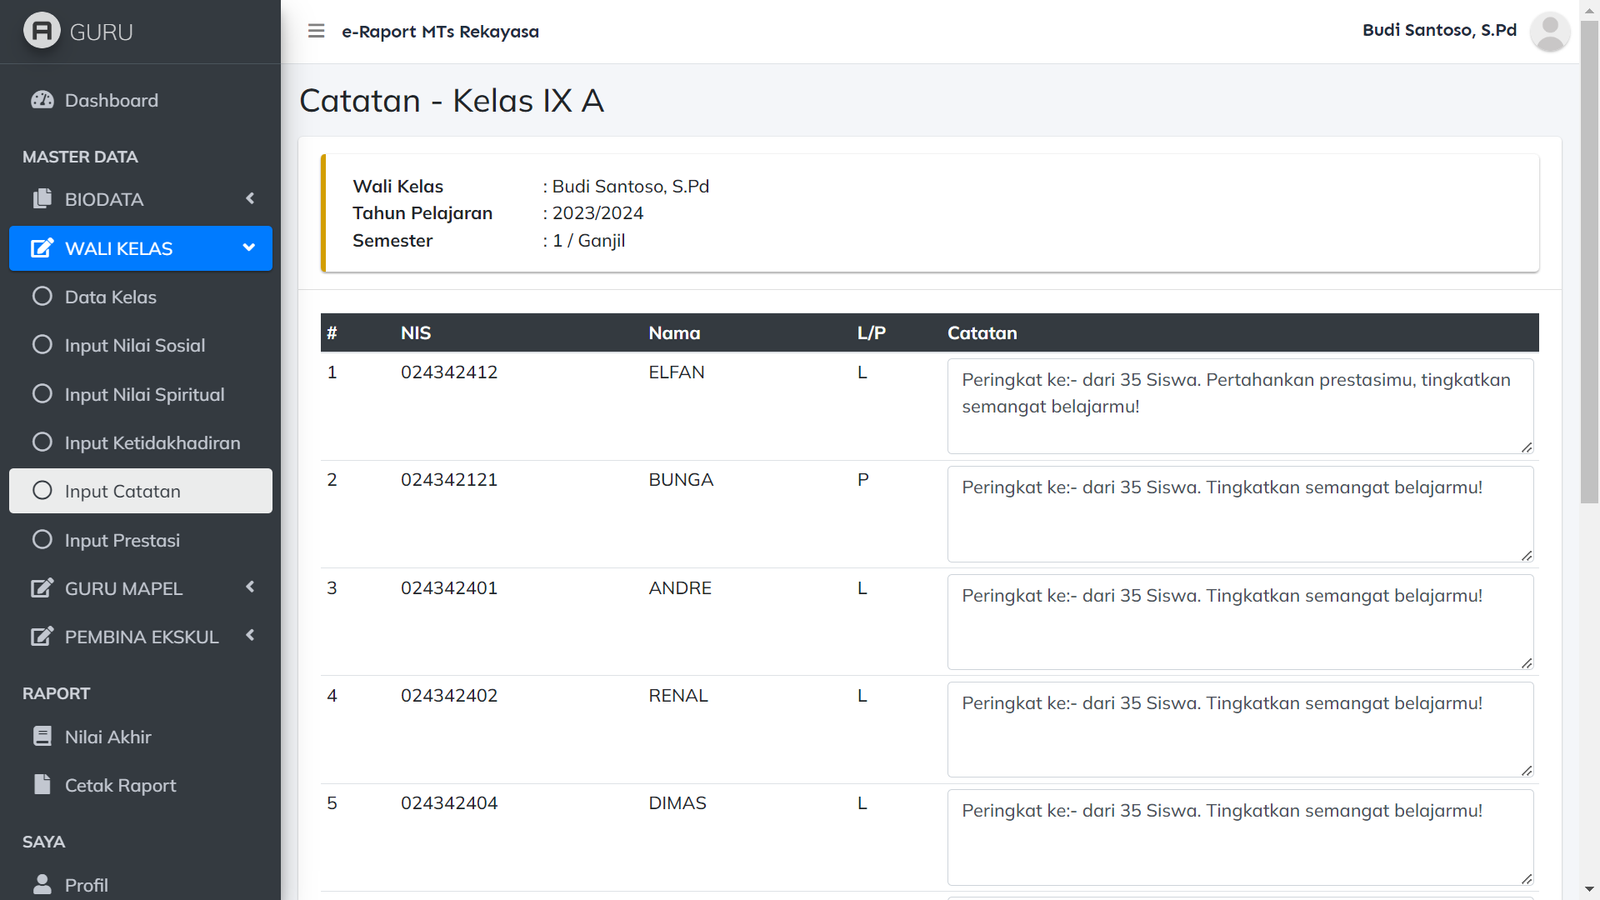
Task: Open Dashboard via its gauge icon
Action: pyautogui.click(x=42, y=100)
